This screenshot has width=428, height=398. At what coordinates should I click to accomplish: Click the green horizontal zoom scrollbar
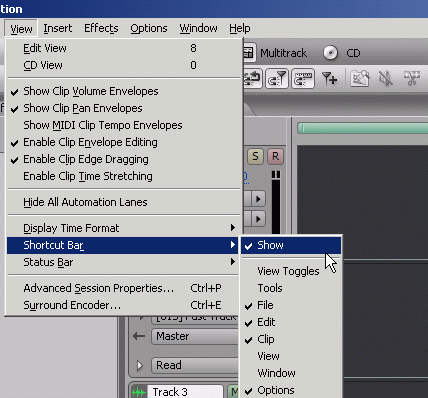(363, 128)
